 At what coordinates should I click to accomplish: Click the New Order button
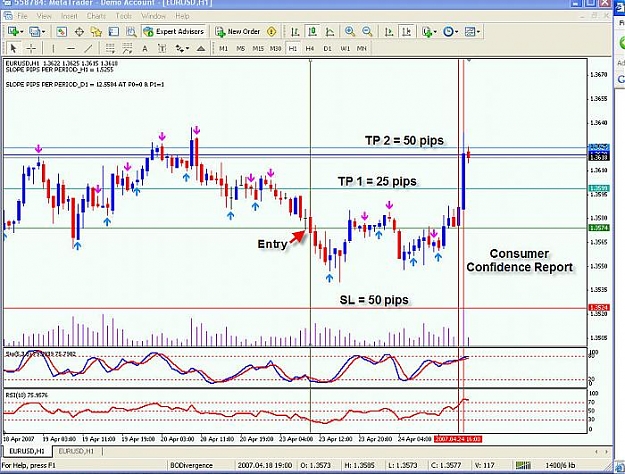tap(238, 31)
